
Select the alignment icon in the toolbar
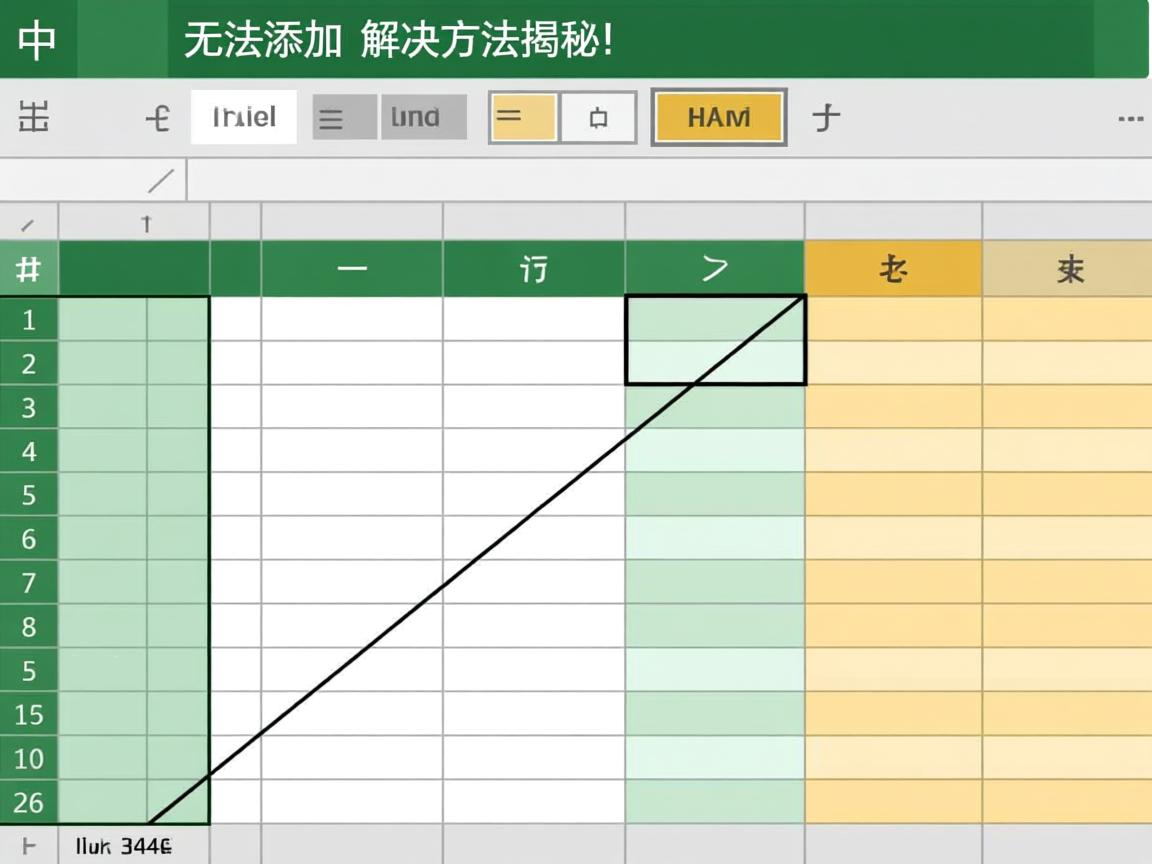[341, 117]
